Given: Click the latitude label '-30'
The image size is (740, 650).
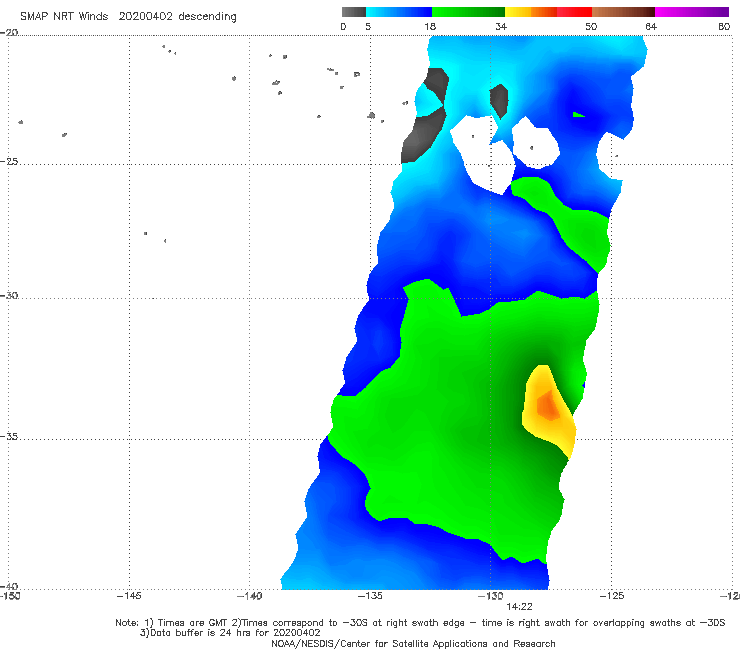Looking at the screenshot, I should pyautogui.click(x=9, y=295).
